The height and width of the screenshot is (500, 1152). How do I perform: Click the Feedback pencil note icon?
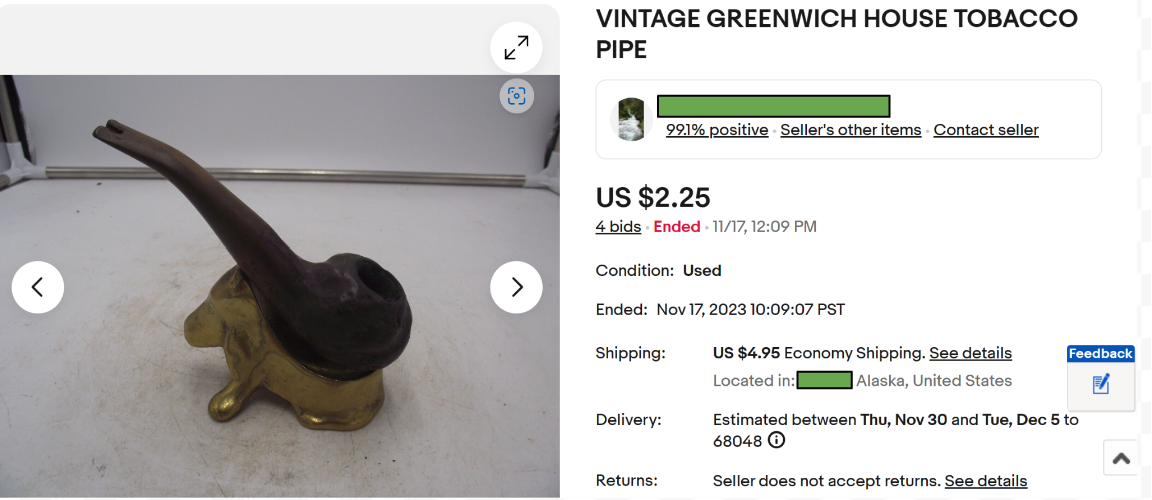pyautogui.click(x=1101, y=384)
